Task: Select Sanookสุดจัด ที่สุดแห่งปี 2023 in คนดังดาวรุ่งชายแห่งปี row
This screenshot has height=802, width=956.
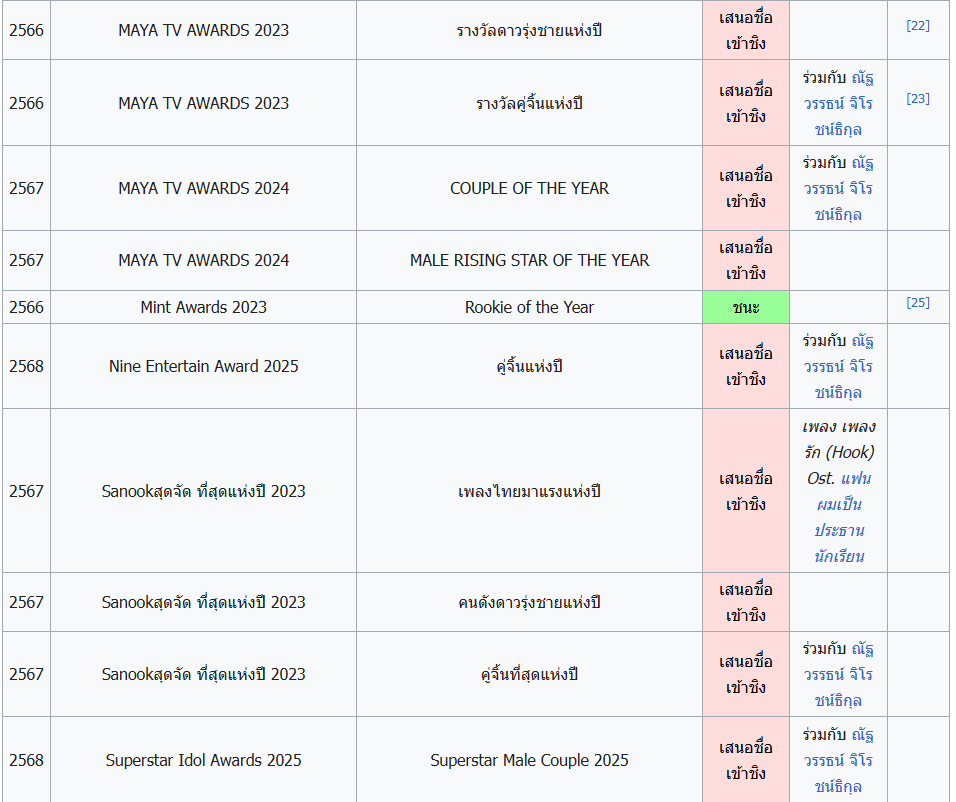Action: 204,603
